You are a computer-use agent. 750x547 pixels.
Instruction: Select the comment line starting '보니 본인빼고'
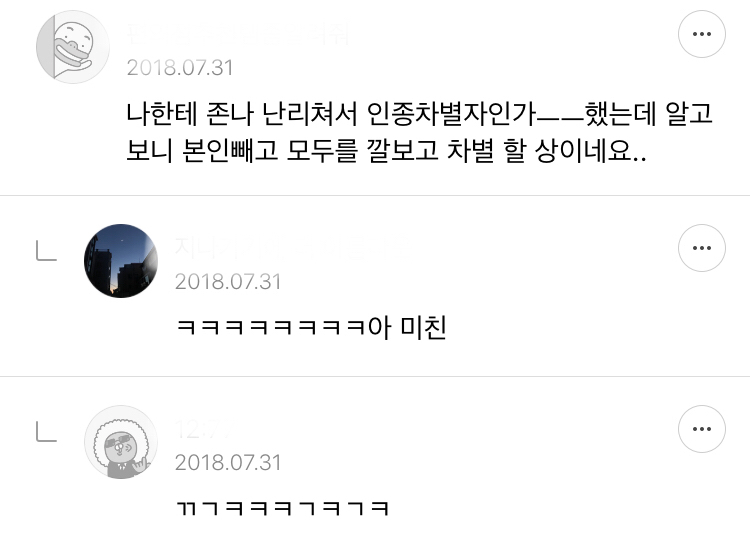(386, 151)
